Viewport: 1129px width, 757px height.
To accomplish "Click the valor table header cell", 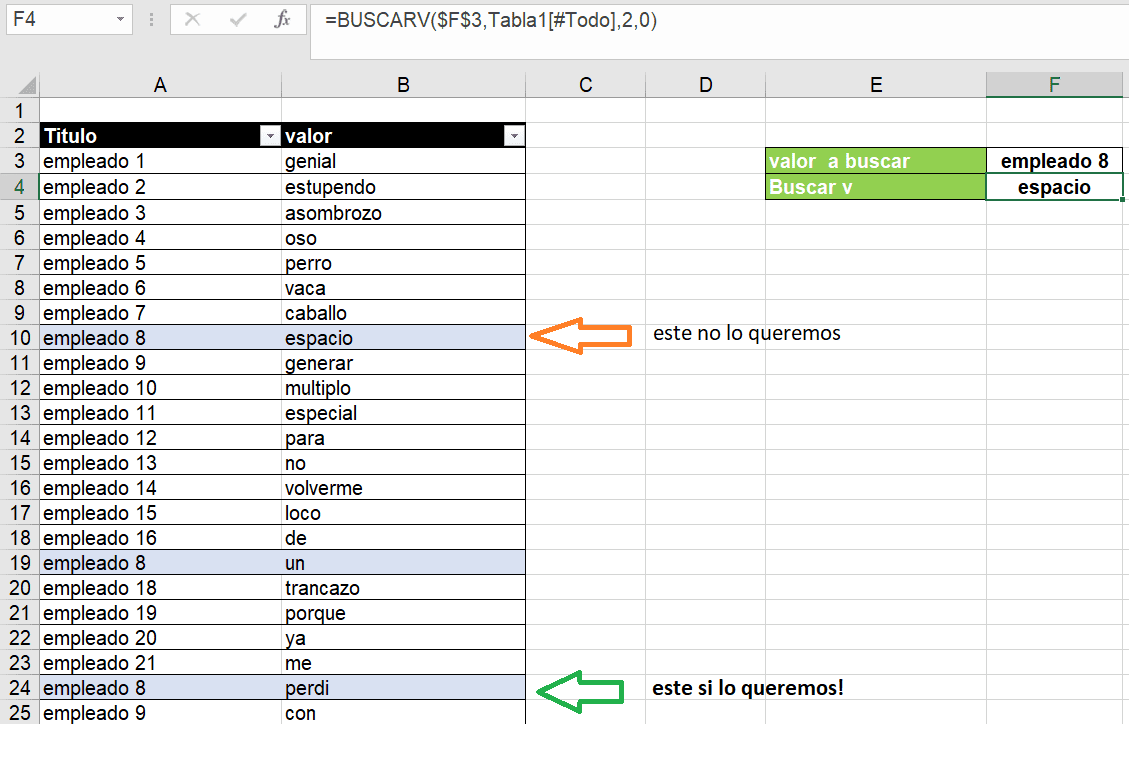I will tap(403, 135).
